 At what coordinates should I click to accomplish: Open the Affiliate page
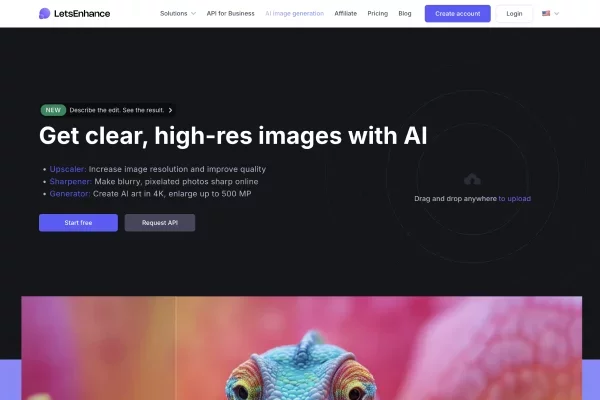pyautogui.click(x=346, y=13)
